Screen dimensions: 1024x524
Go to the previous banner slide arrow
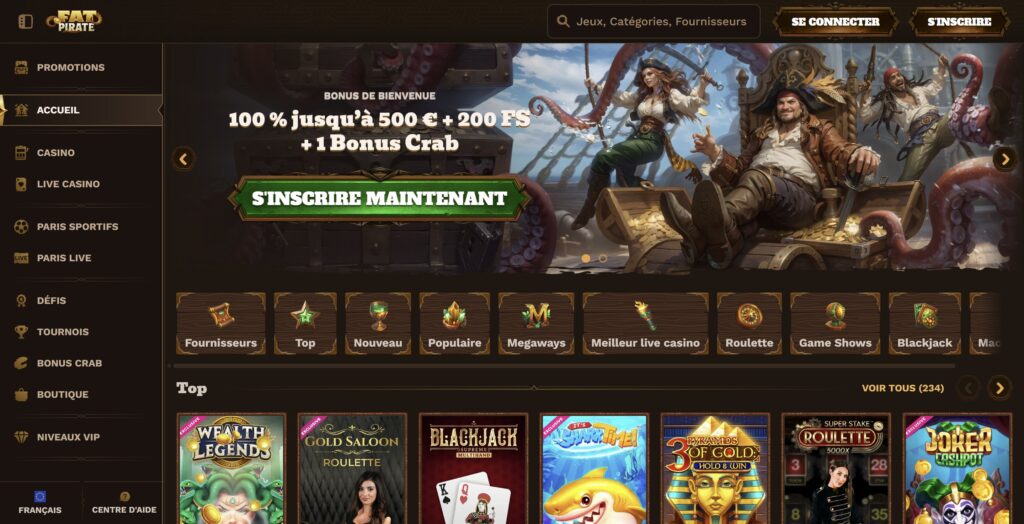click(184, 159)
